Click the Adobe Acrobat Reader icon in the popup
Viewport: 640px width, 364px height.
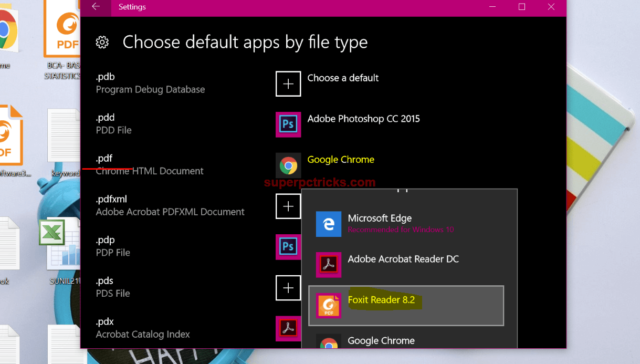pyautogui.click(x=329, y=264)
